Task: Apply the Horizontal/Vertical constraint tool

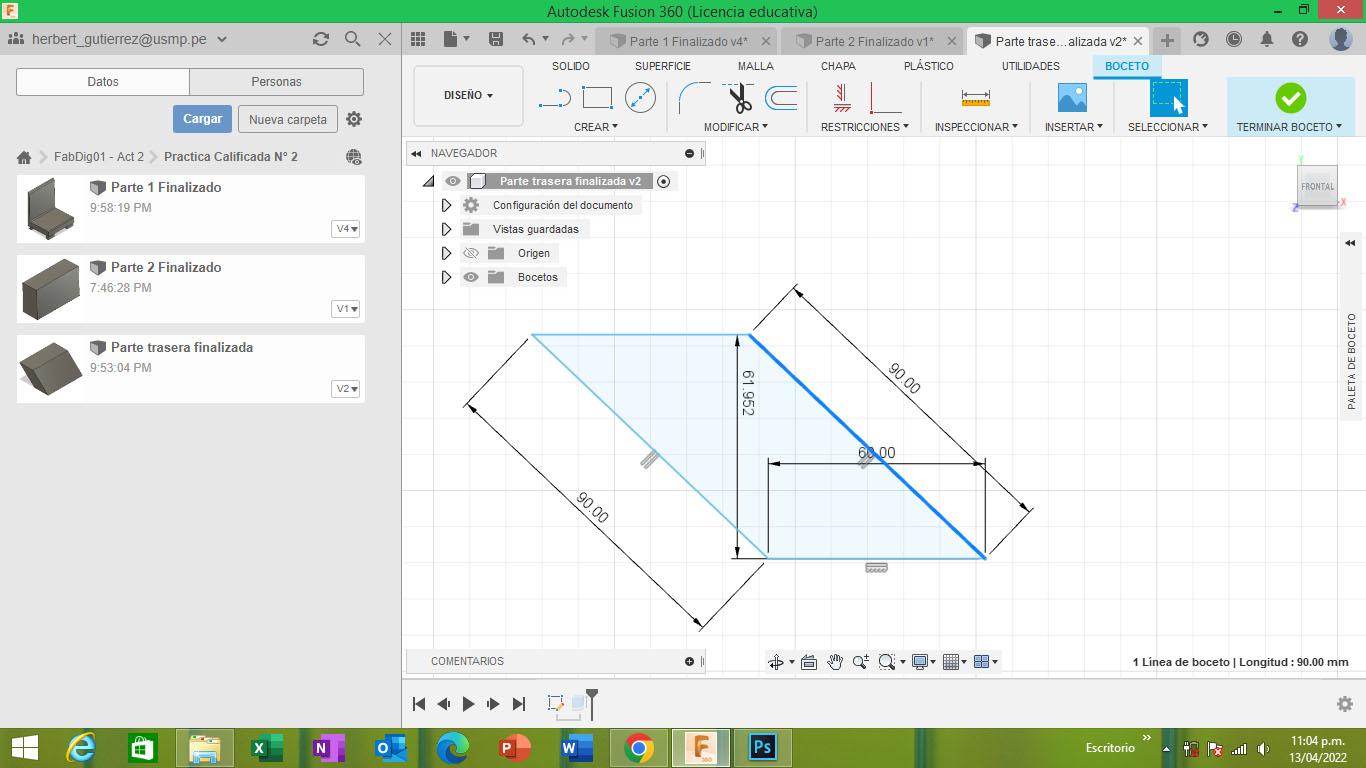Action: click(x=842, y=98)
